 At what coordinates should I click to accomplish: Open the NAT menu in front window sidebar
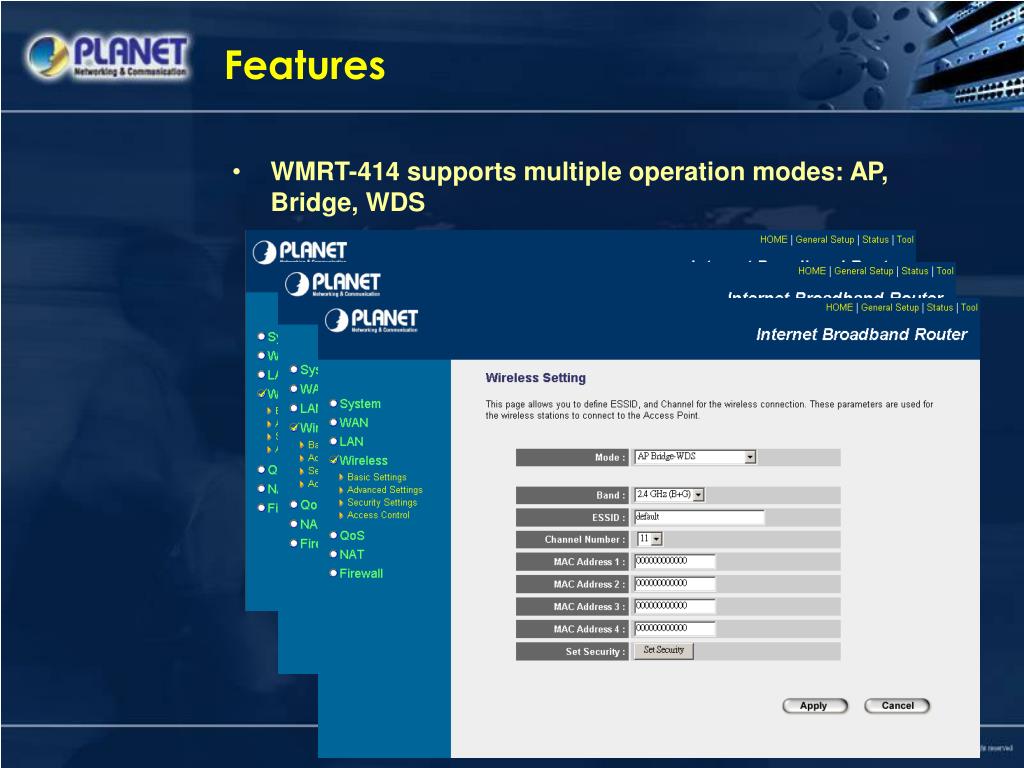point(351,554)
